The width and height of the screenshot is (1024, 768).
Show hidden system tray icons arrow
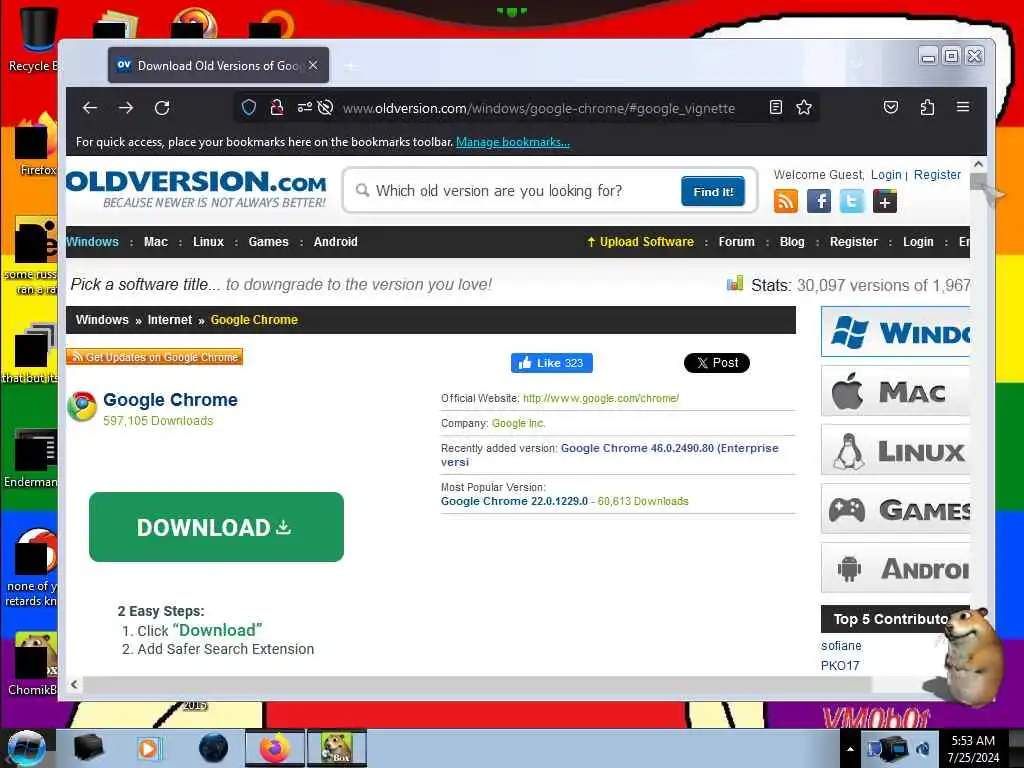(x=850, y=750)
